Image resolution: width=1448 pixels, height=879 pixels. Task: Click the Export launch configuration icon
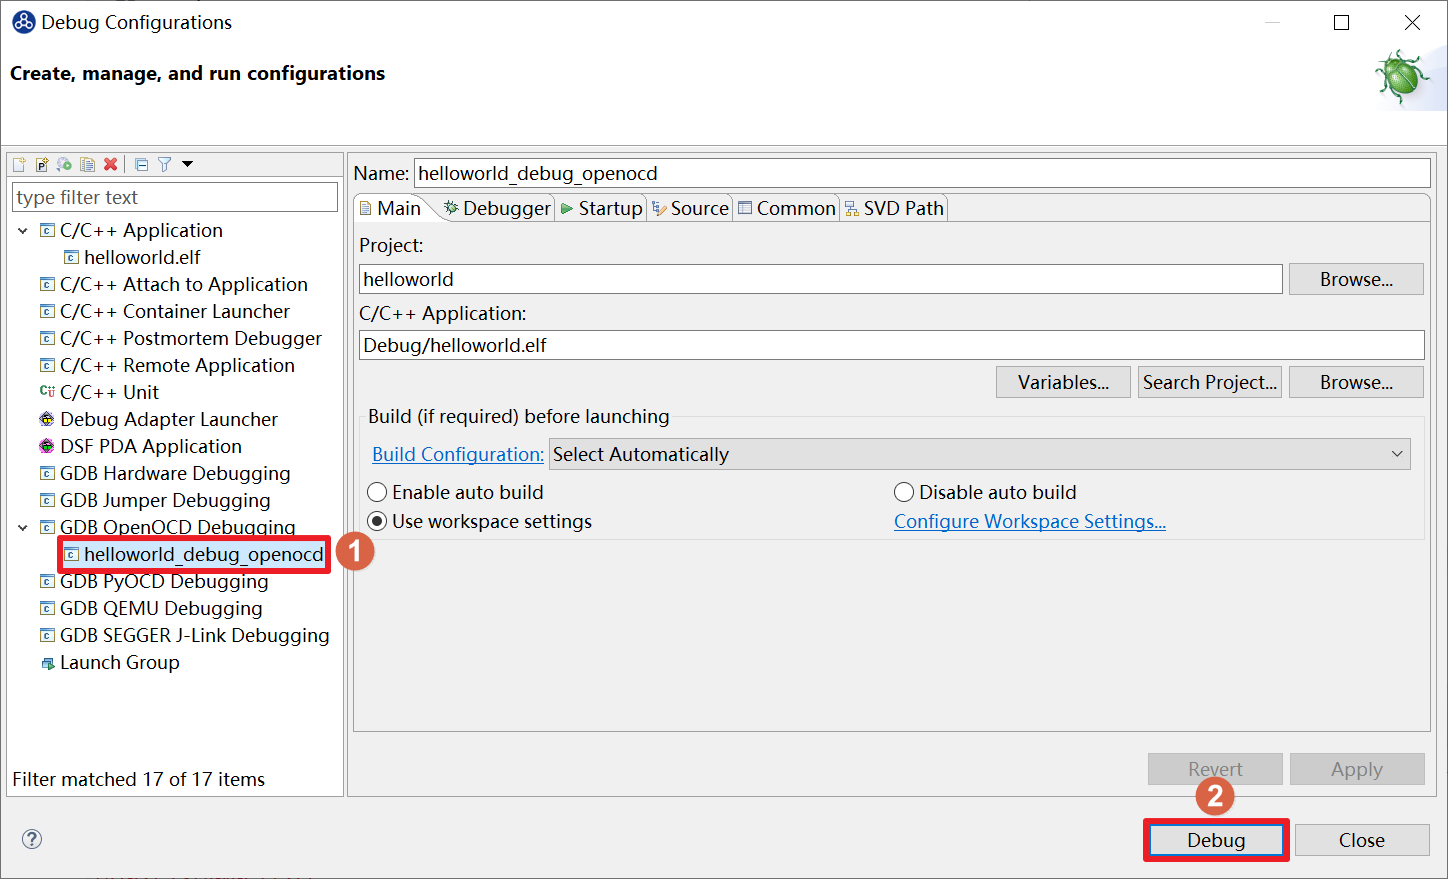coord(65,164)
